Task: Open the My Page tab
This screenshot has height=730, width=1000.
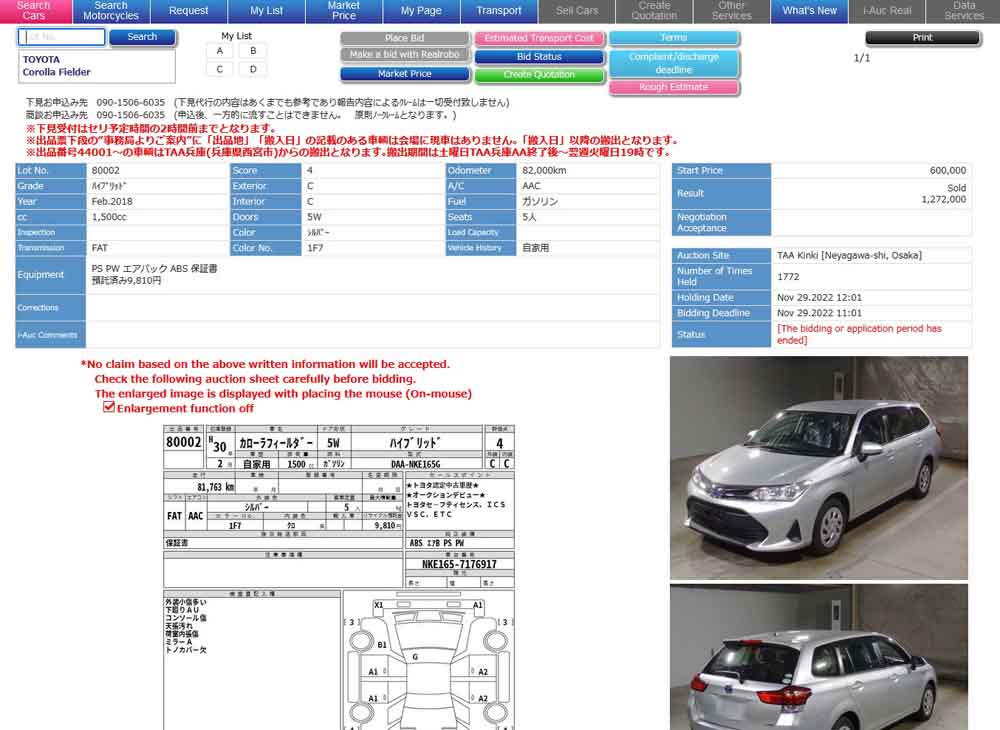Action: tap(421, 11)
